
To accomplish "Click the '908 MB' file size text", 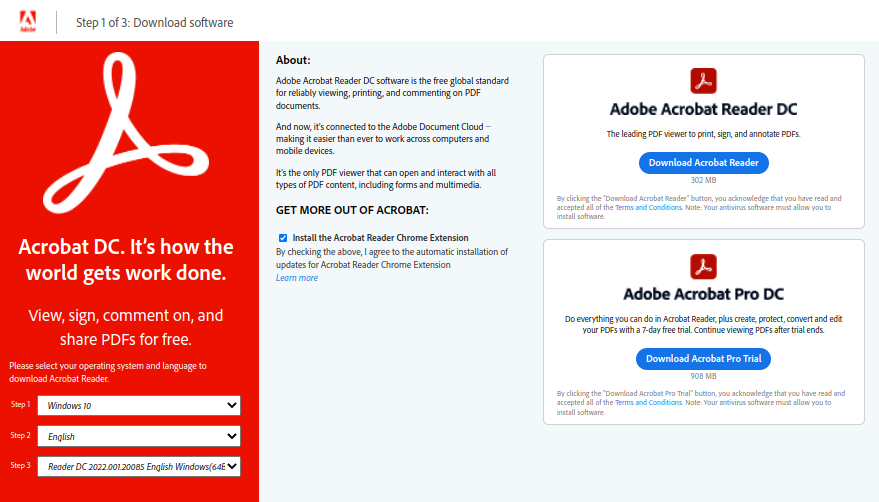I will [x=704, y=376].
